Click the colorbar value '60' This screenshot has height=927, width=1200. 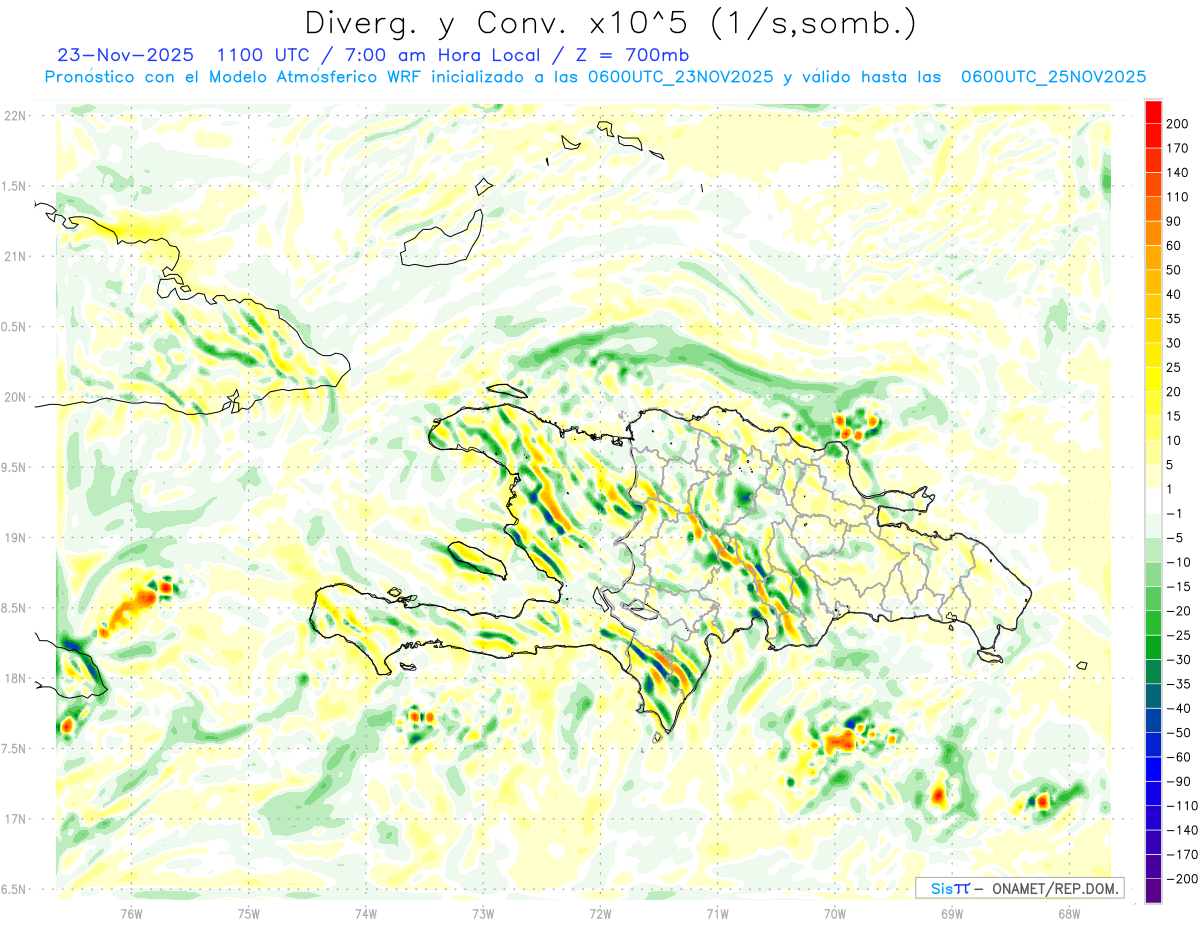(x=1175, y=246)
